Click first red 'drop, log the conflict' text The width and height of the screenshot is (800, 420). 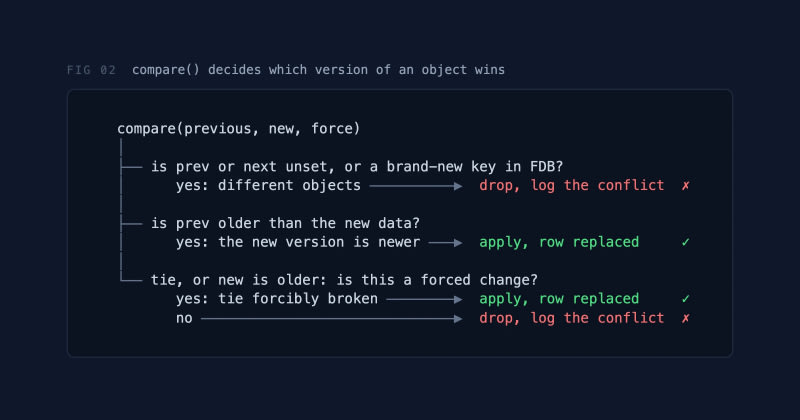click(x=571, y=185)
